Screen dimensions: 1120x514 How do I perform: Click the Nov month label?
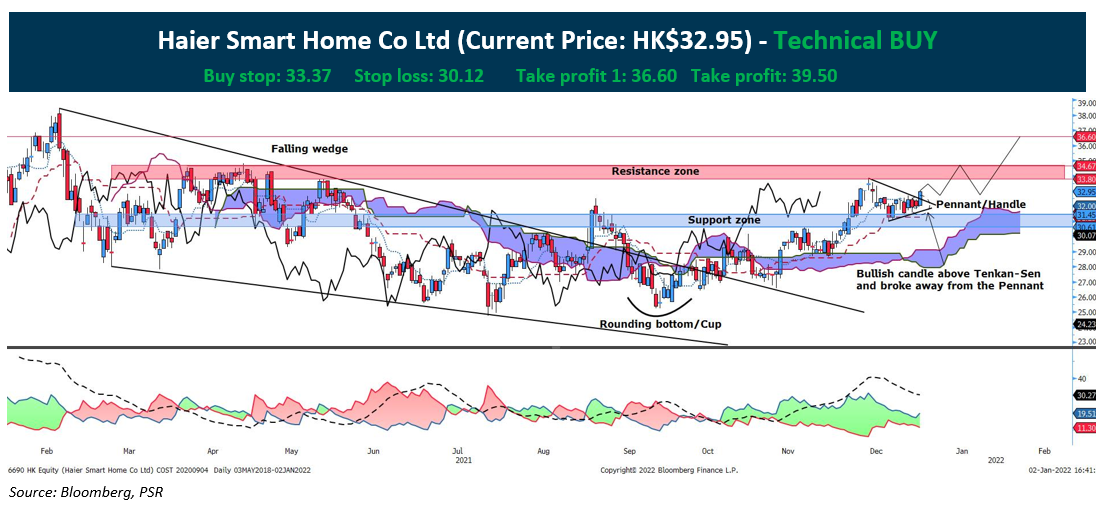788,451
